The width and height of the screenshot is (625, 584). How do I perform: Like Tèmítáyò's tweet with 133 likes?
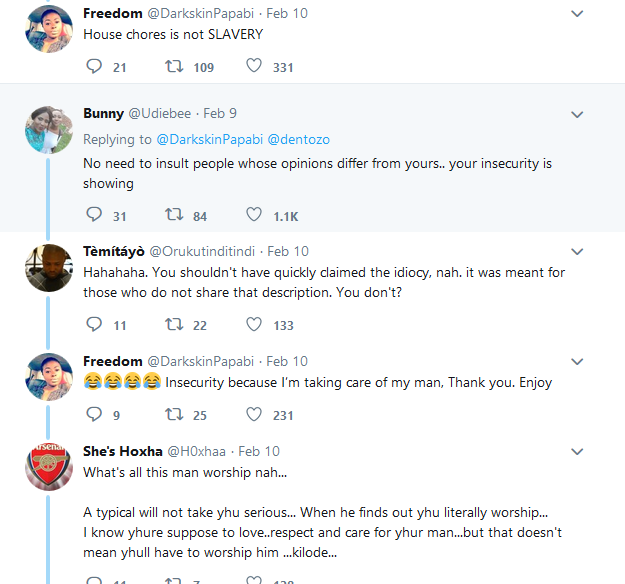(254, 325)
